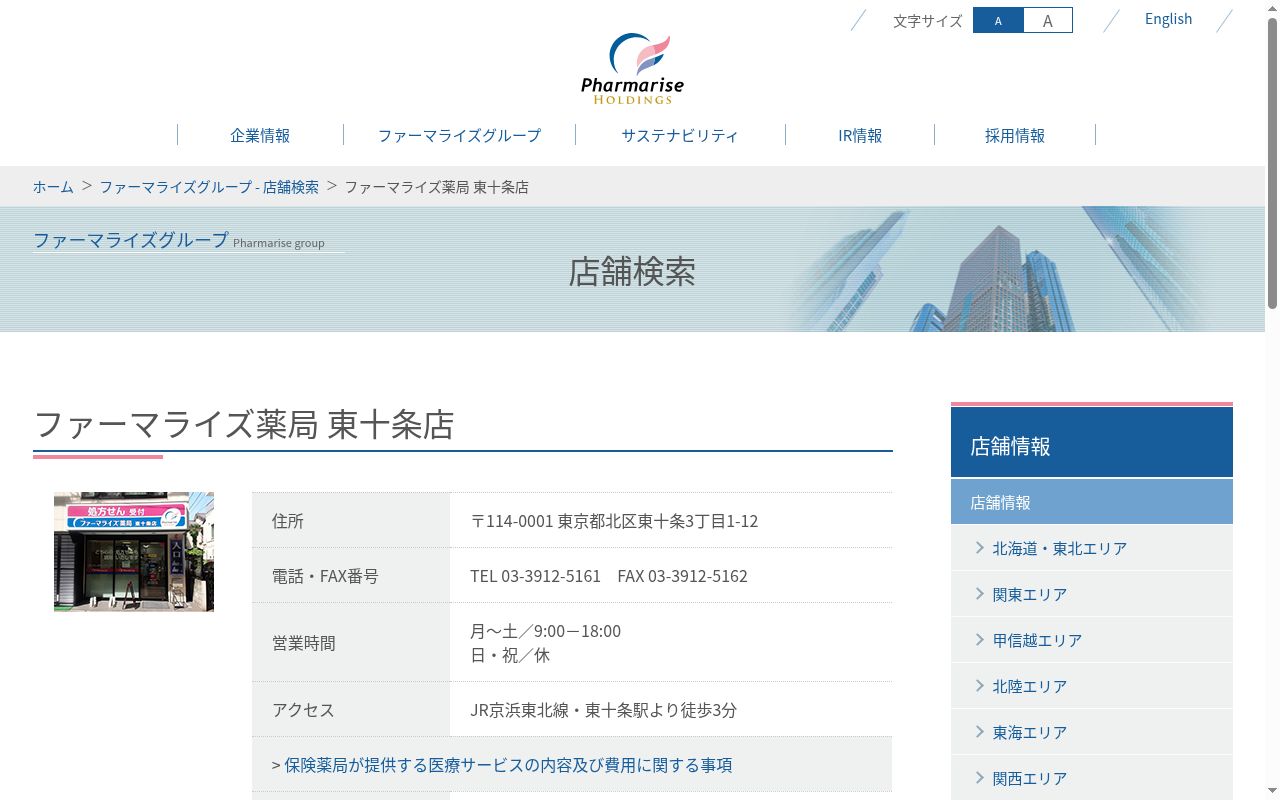Expand the 北海道・東北エリア chevron

coord(980,547)
